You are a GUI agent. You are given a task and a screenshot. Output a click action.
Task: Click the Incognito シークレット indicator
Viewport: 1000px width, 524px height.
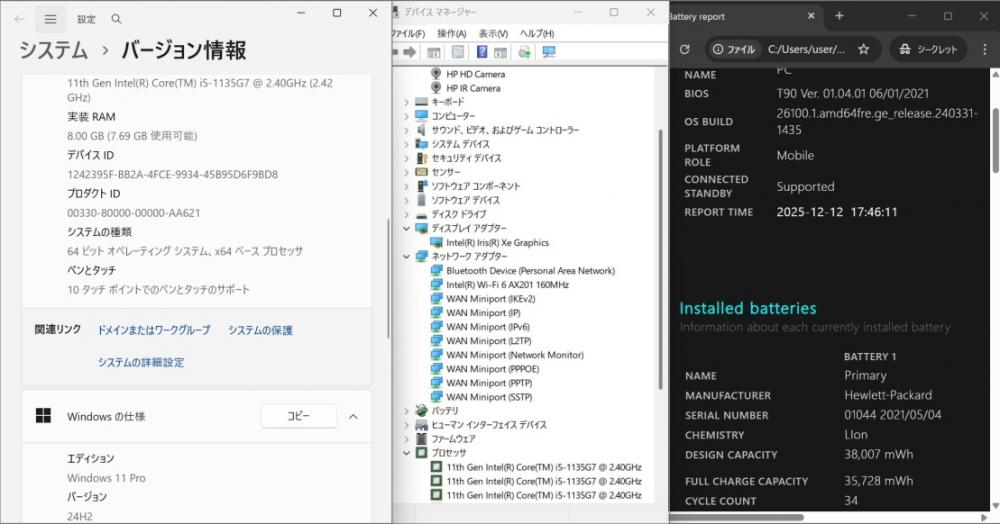(929, 49)
